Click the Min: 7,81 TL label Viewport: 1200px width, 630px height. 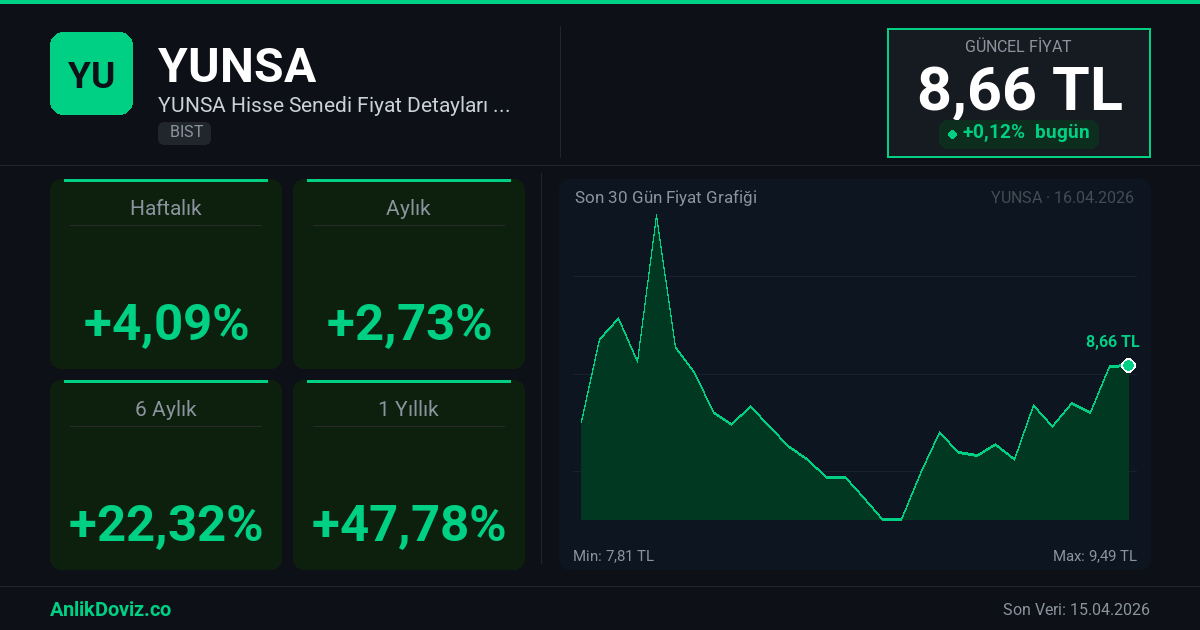pos(613,556)
